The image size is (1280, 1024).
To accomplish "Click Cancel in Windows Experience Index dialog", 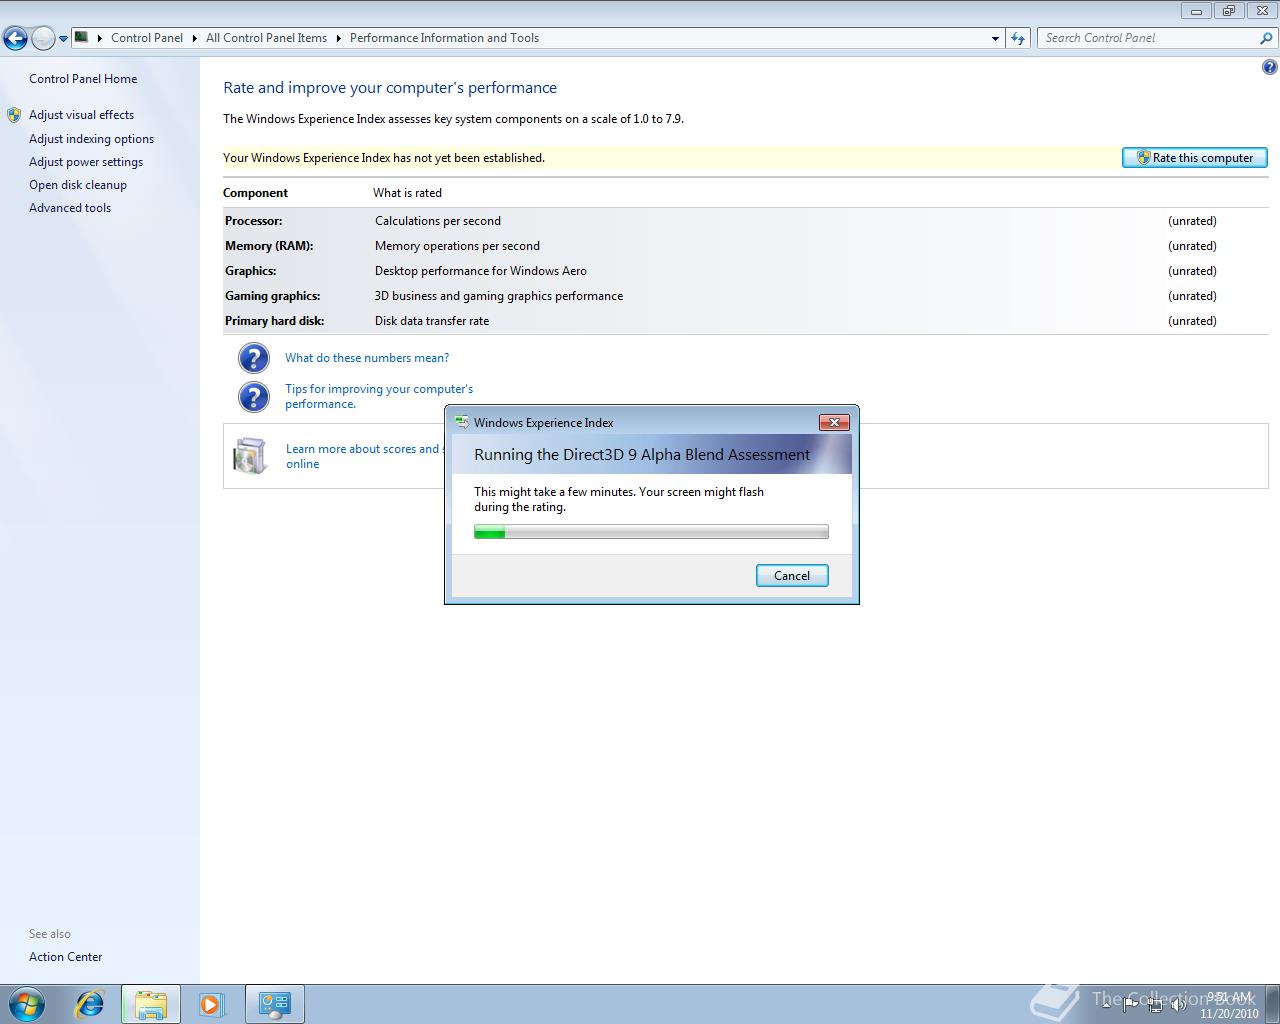I will (x=792, y=575).
